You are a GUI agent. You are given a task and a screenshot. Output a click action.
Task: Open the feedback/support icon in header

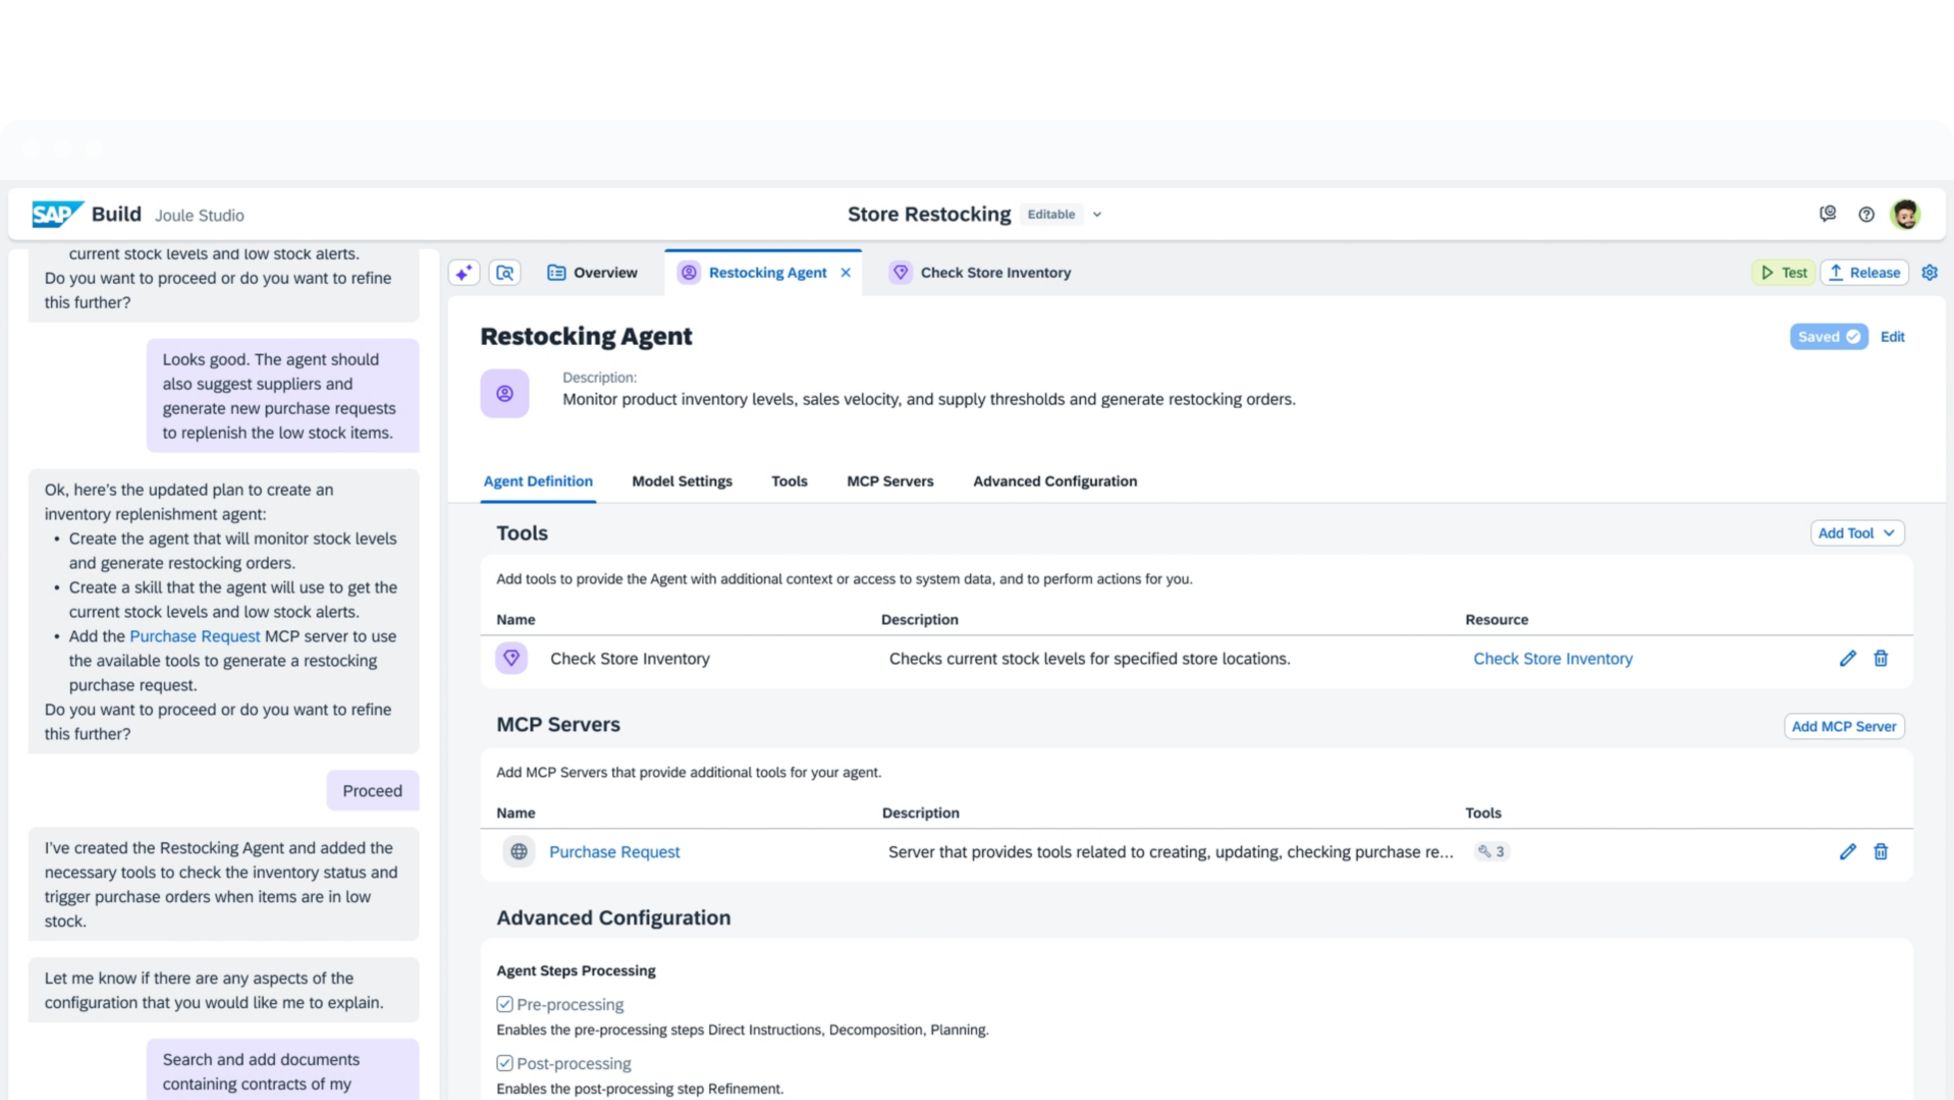(x=1827, y=214)
